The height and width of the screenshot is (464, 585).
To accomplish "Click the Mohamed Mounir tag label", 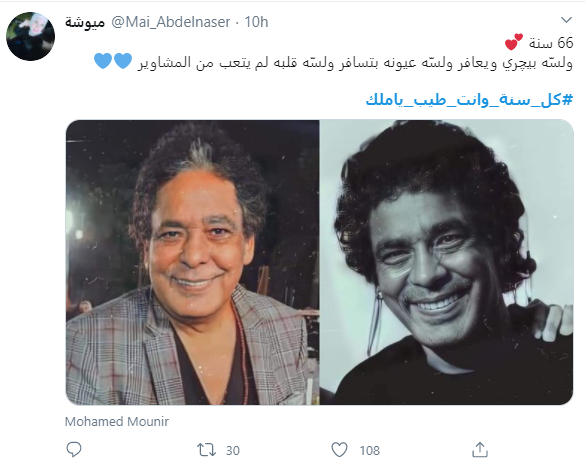I will pos(117,421).
